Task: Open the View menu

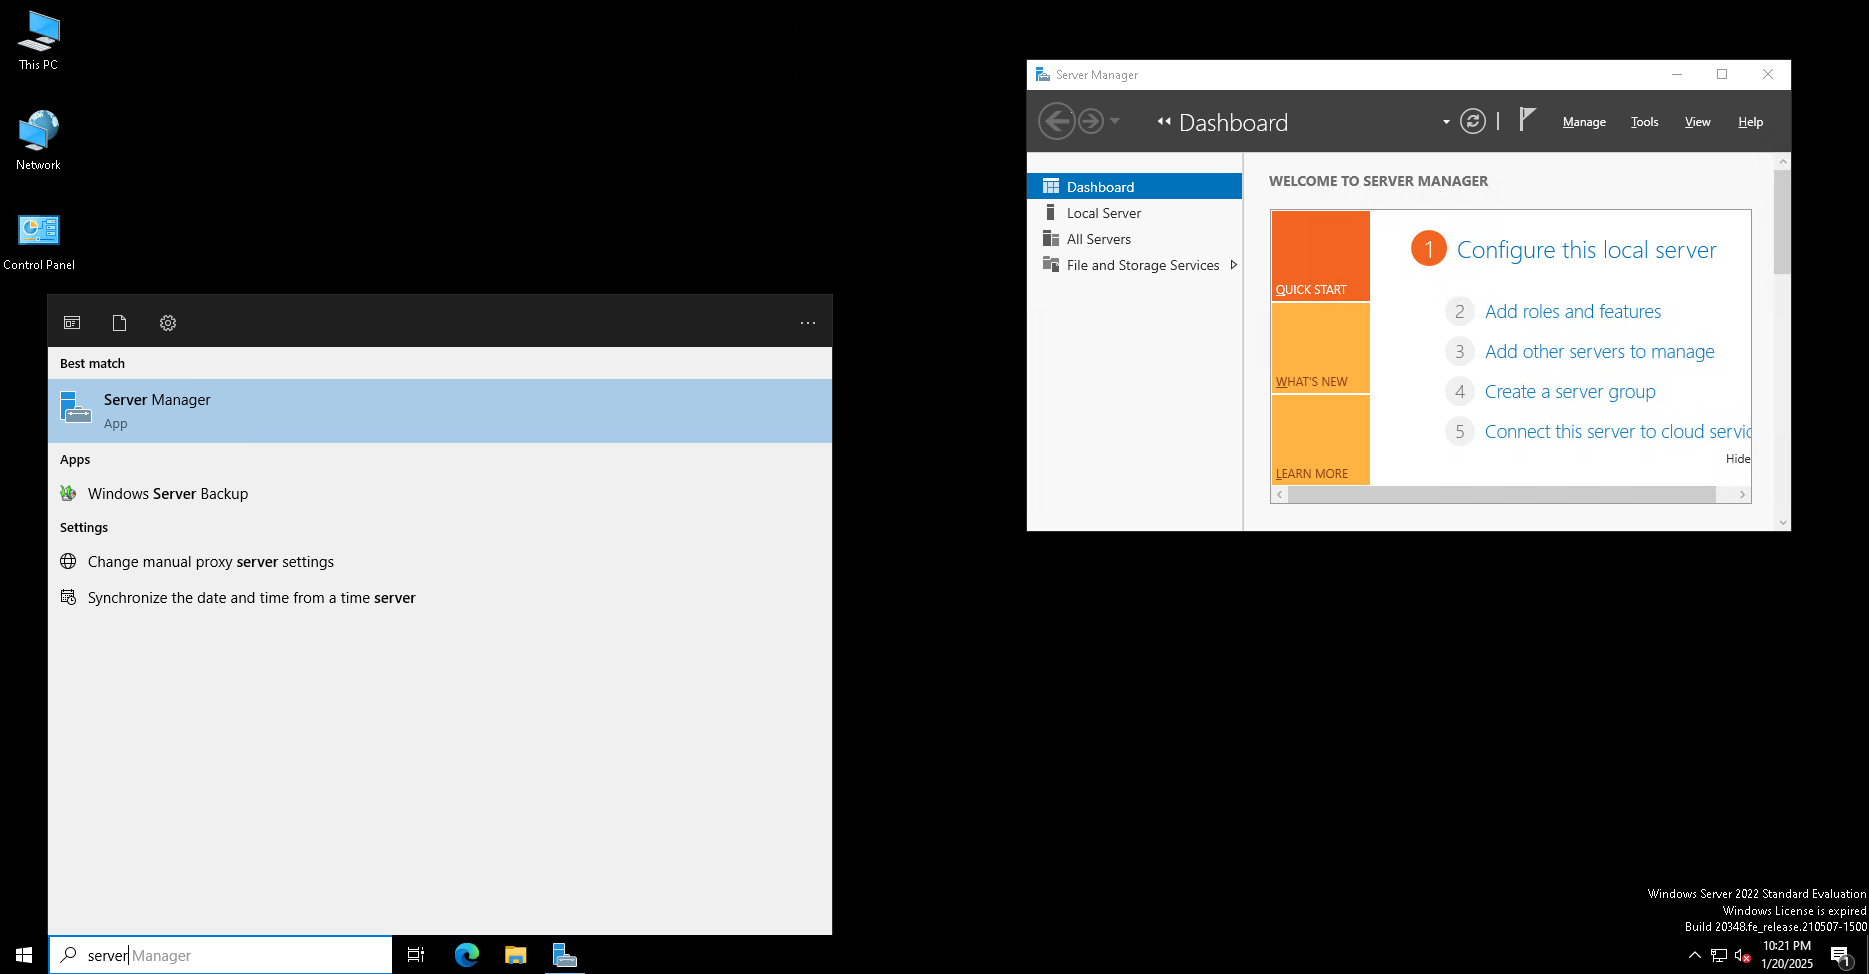Action: [1697, 122]
